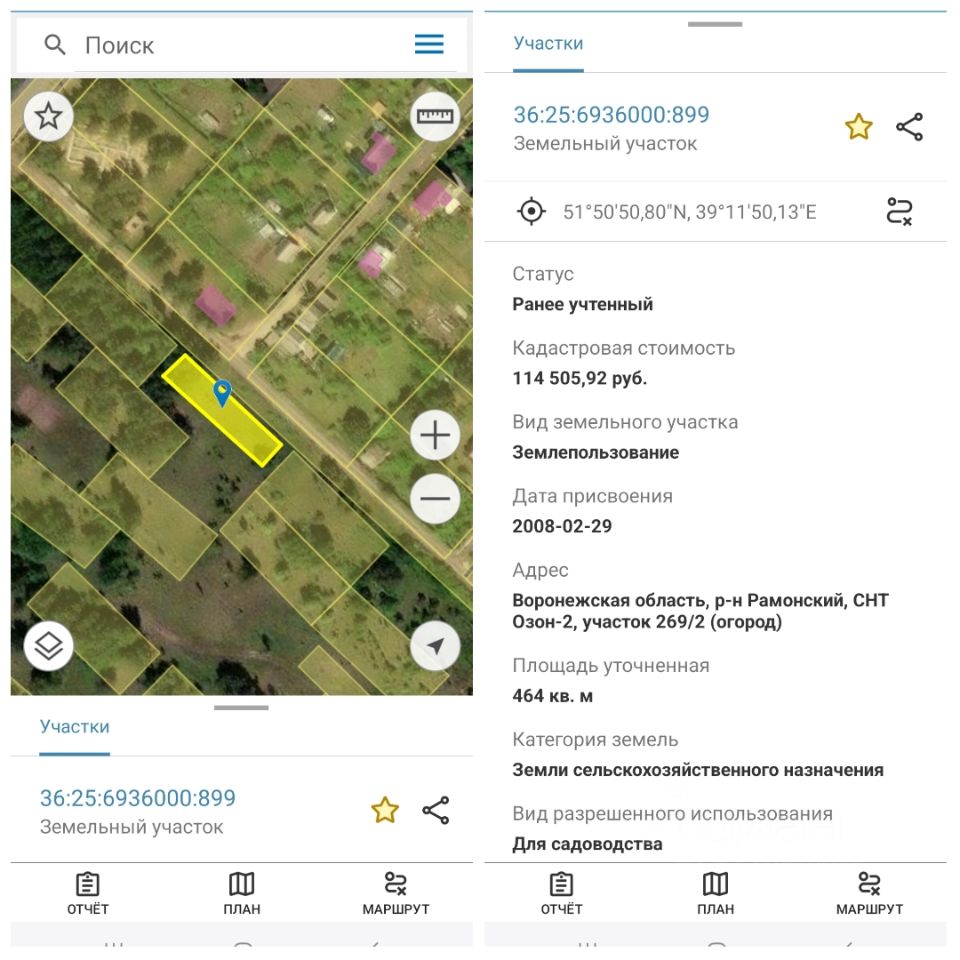
Task: Click Земельный участок label in left panel
Action: click(132, 827)
